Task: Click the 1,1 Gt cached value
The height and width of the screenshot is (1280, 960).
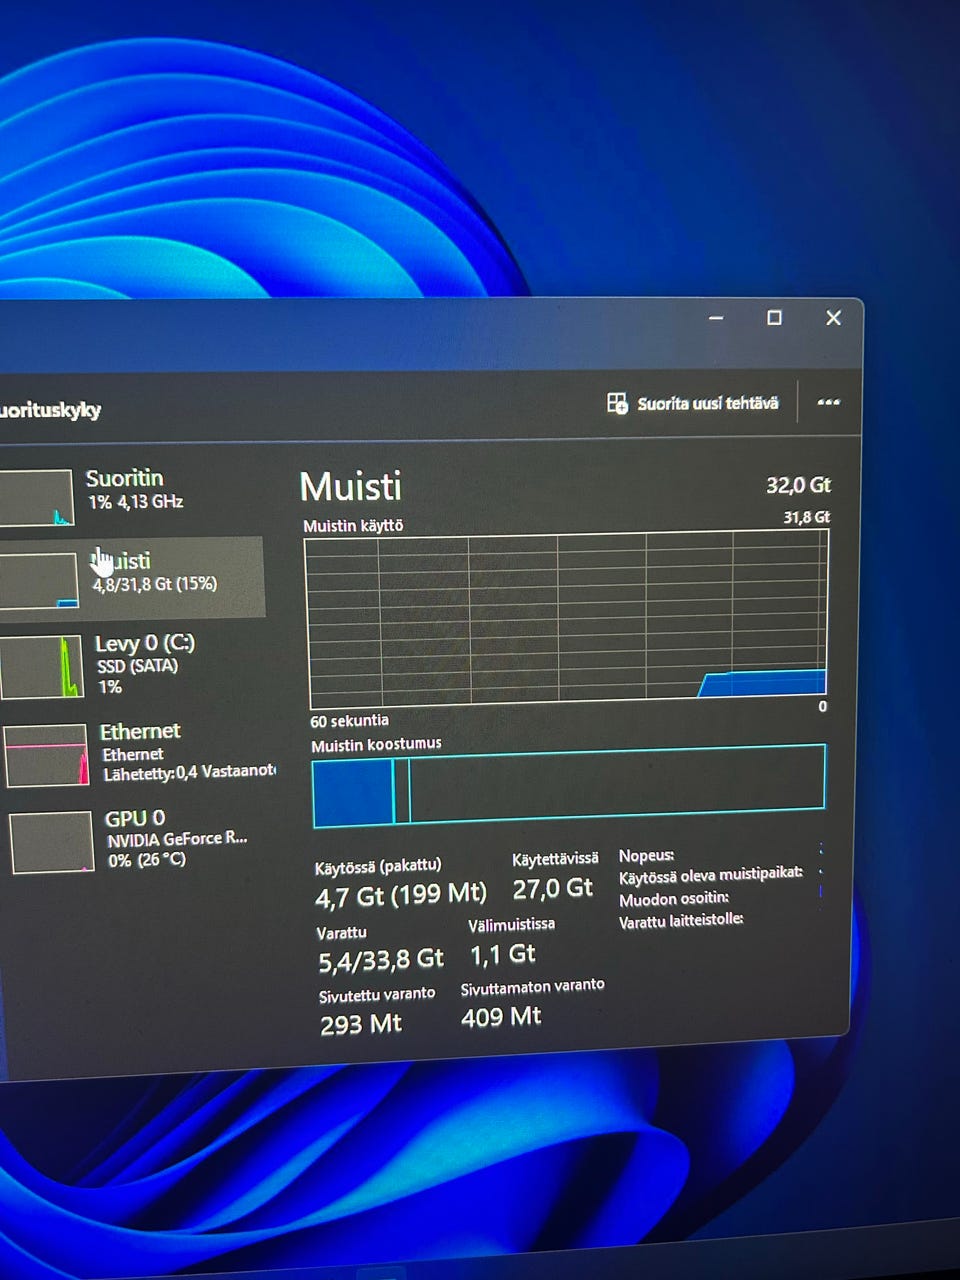Action: (503, 954)
